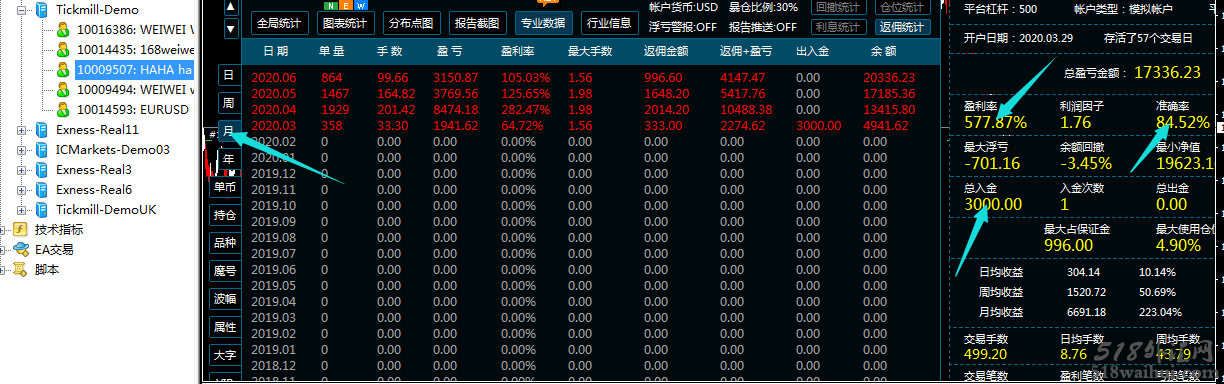Expand the Exness-Real3 node
The image size is (1224, 384).
[x=22, y=170]
